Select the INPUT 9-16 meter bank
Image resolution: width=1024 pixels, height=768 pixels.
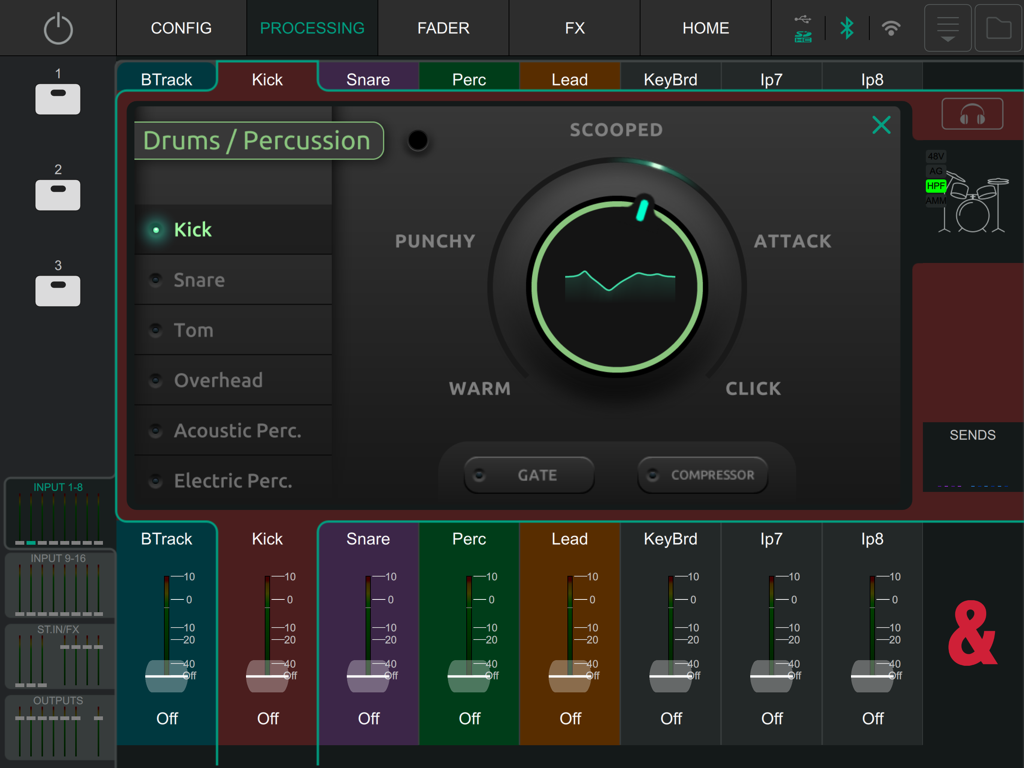tap(58, 585)
